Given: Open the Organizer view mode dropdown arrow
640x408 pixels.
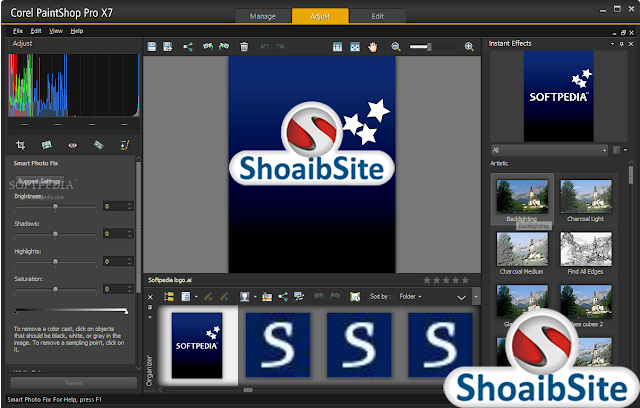Looking at the screenshot, I should (x=196, y=297).
